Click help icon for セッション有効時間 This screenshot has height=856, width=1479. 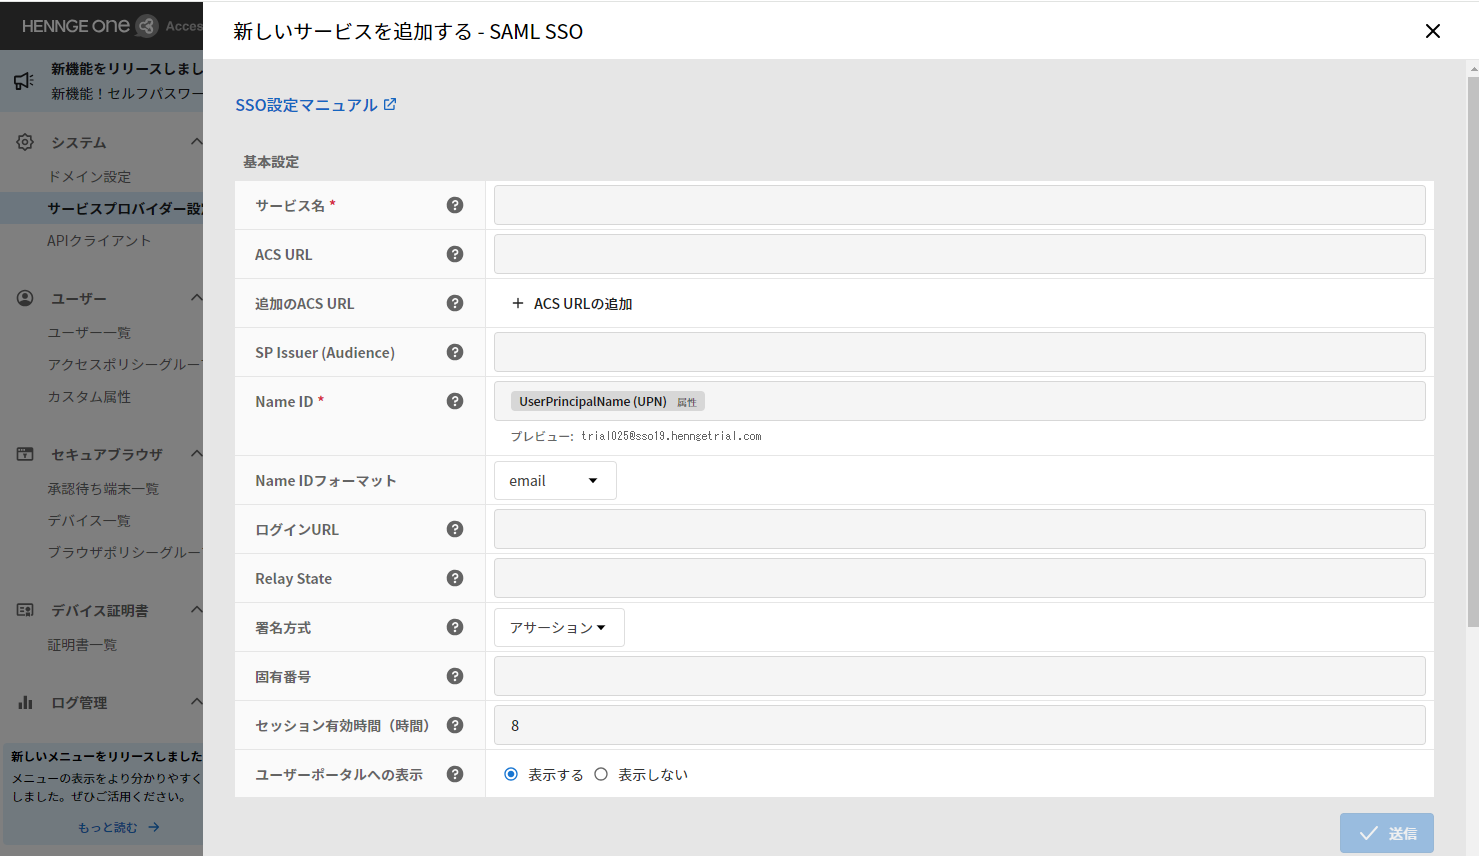coord(455,725)
